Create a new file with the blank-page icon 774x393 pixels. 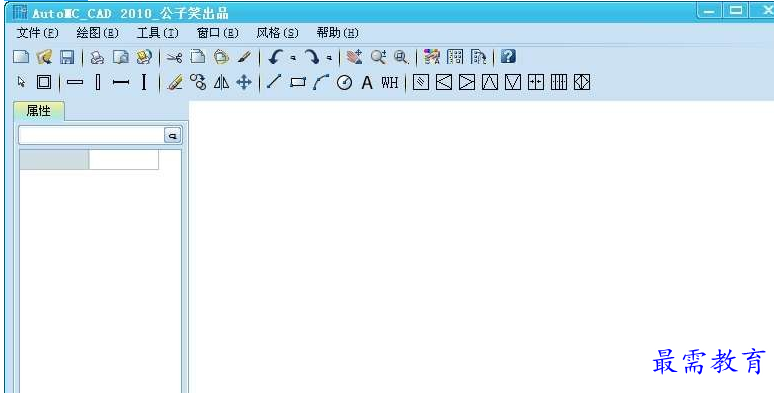point(21,57)
